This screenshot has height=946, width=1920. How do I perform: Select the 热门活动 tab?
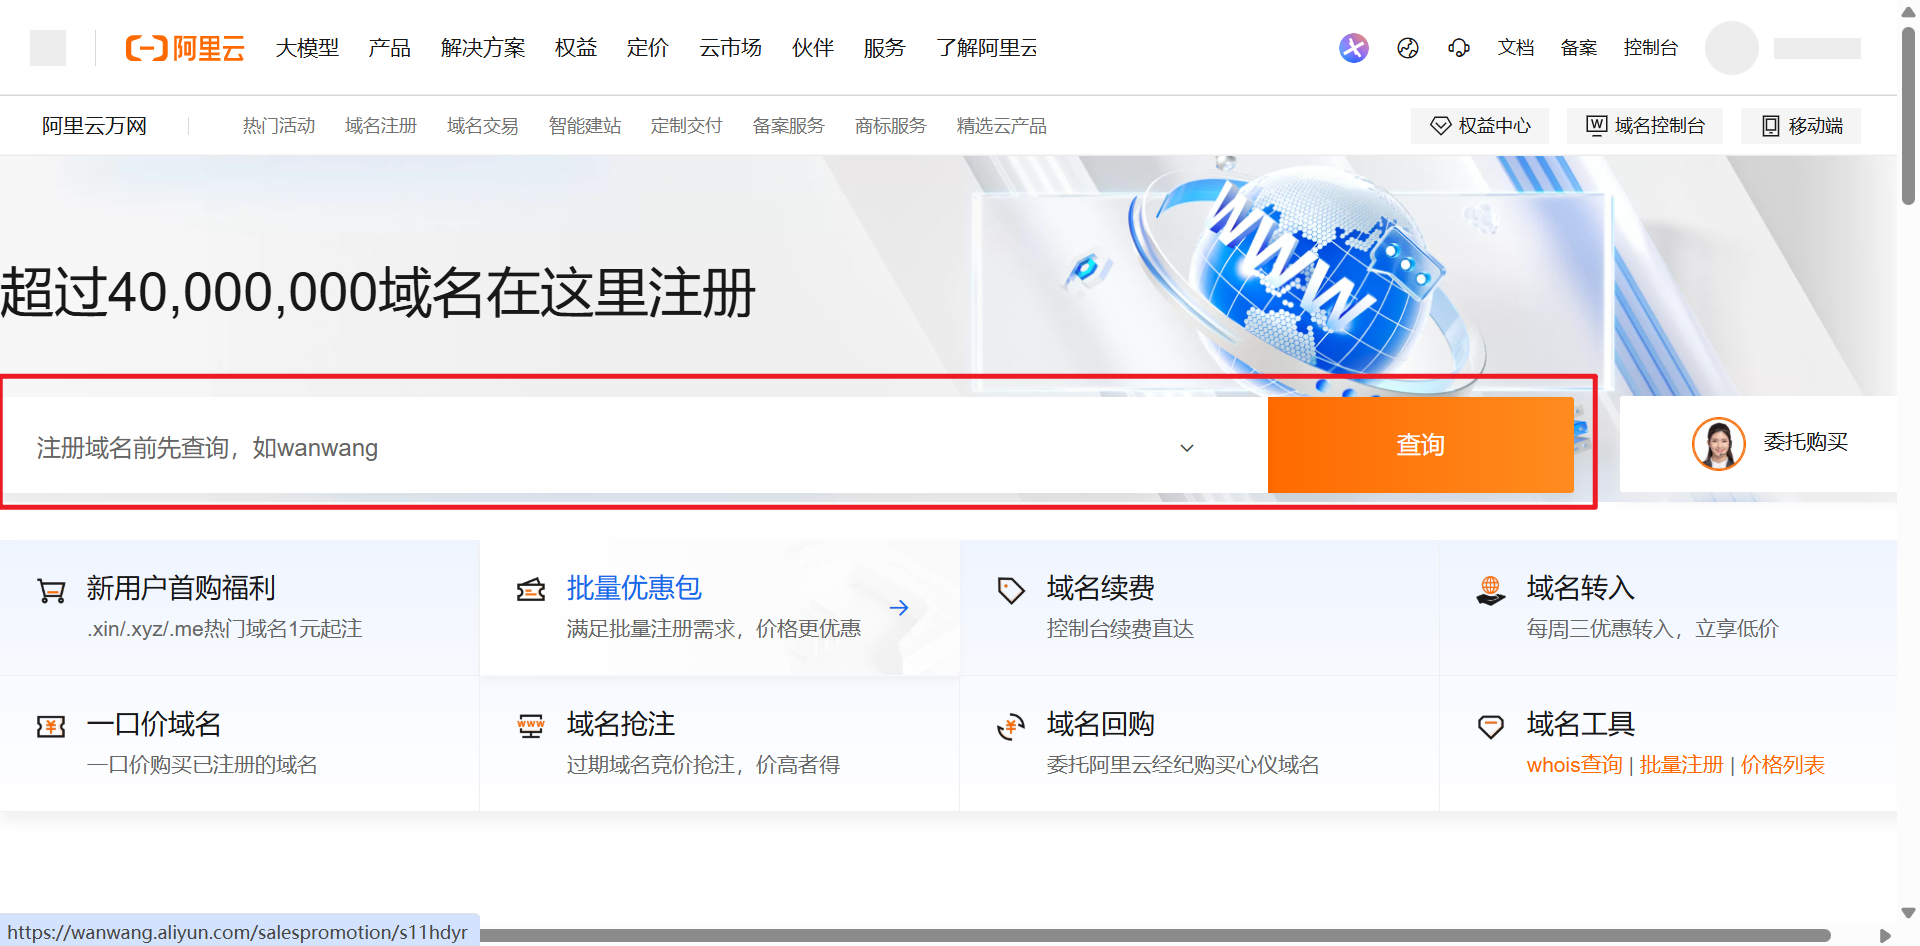tap(279, 126)
